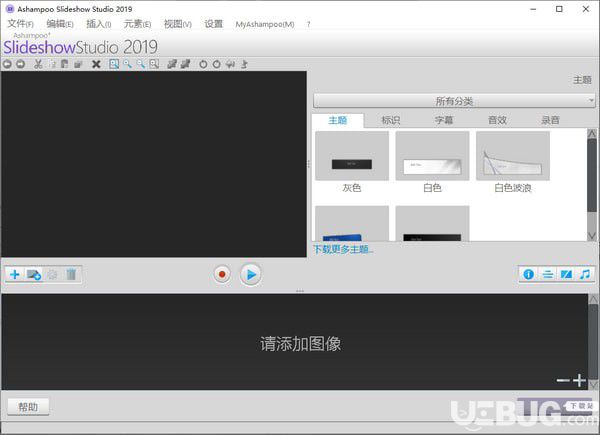
Task: Start recording with the red record button
Action: (x=222, y=274)
